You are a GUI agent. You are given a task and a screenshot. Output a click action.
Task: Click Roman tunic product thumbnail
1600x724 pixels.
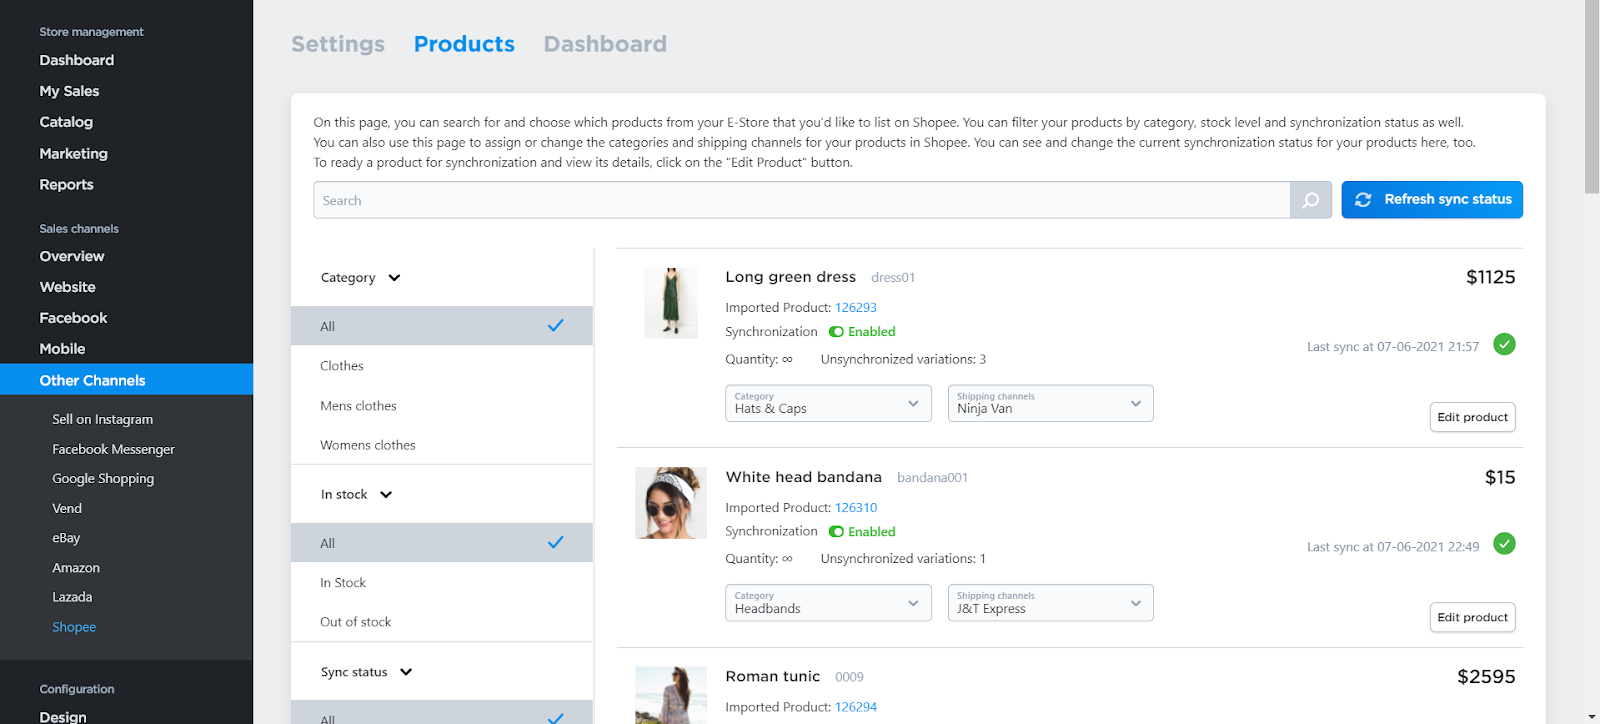point(671,695)
